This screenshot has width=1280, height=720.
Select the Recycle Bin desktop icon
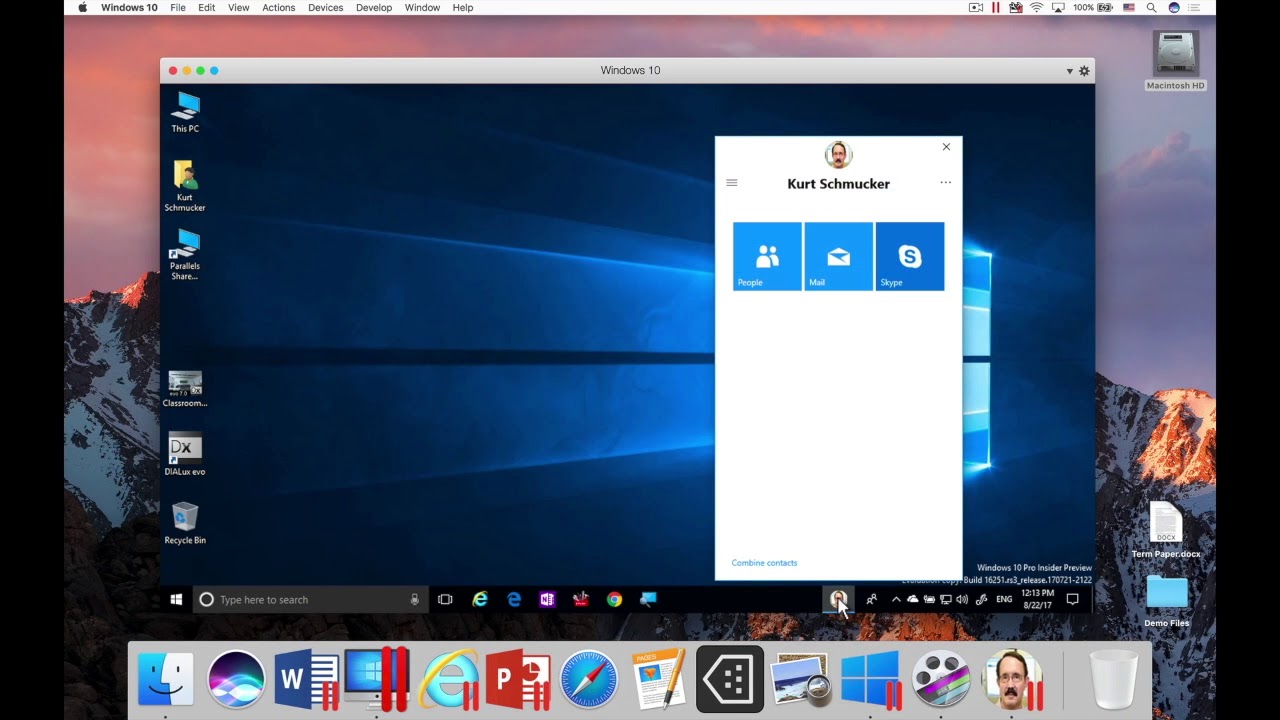click(185, 523)
